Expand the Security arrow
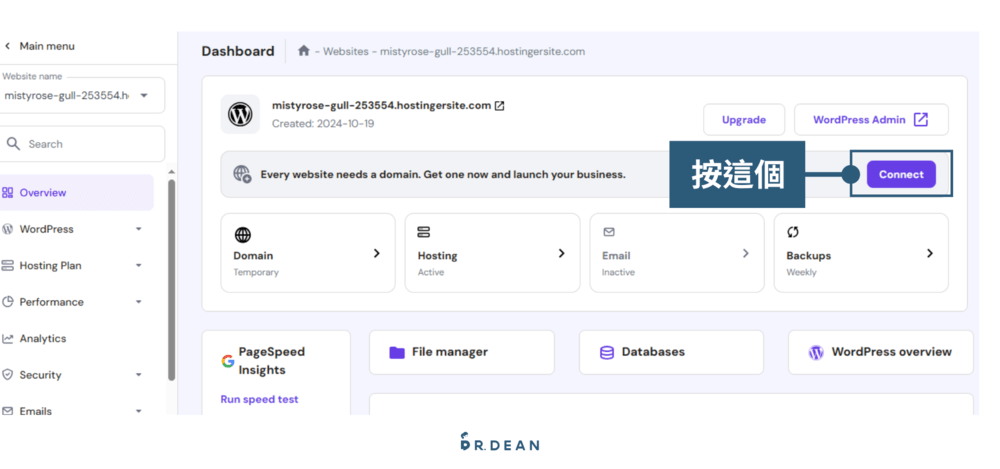This screenshot has height=469, width=1000. coord(138,375)
